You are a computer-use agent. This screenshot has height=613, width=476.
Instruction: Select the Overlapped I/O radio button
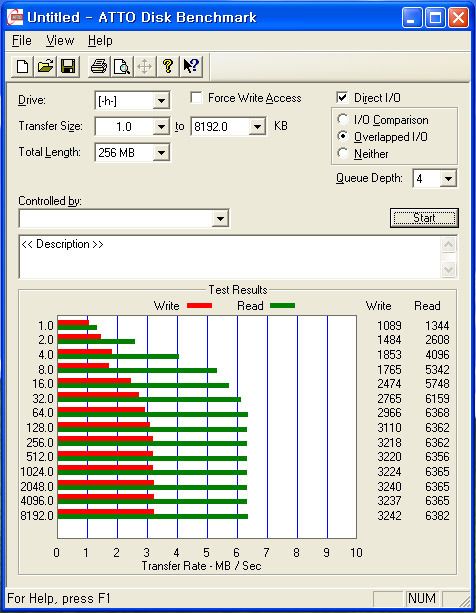tap(343, 136)
